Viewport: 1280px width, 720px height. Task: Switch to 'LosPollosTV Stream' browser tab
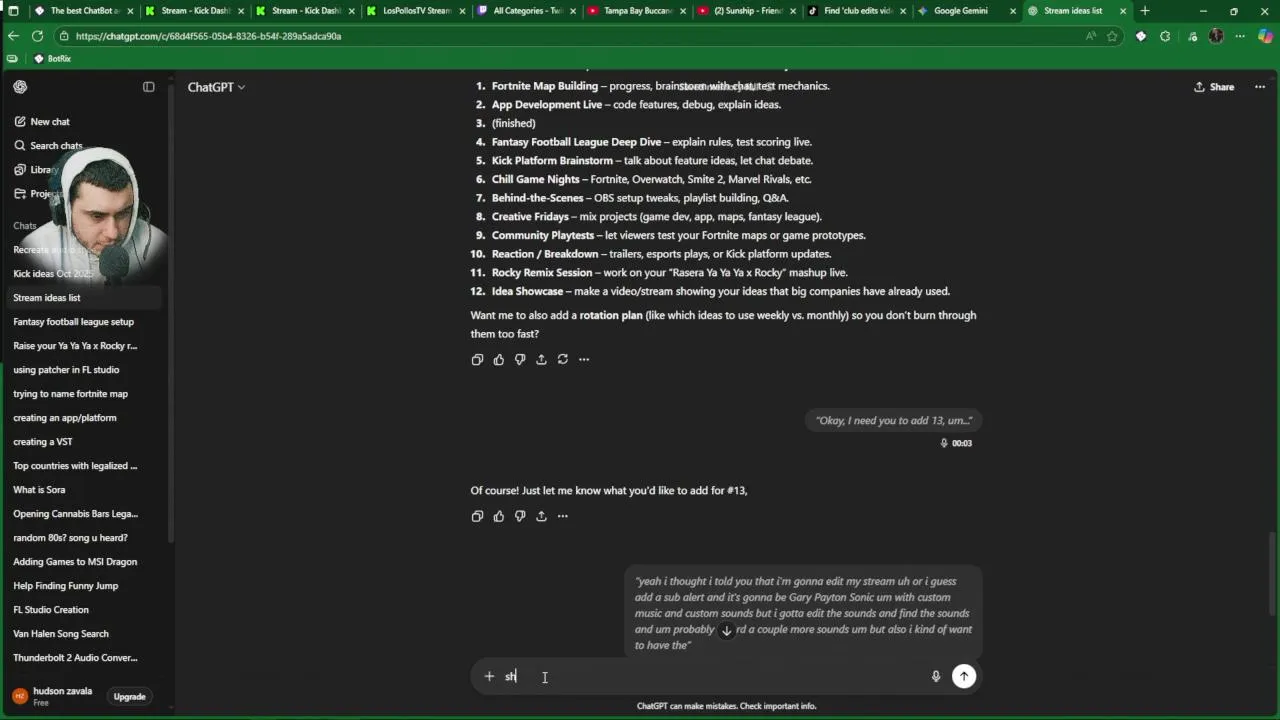point(417,11)
